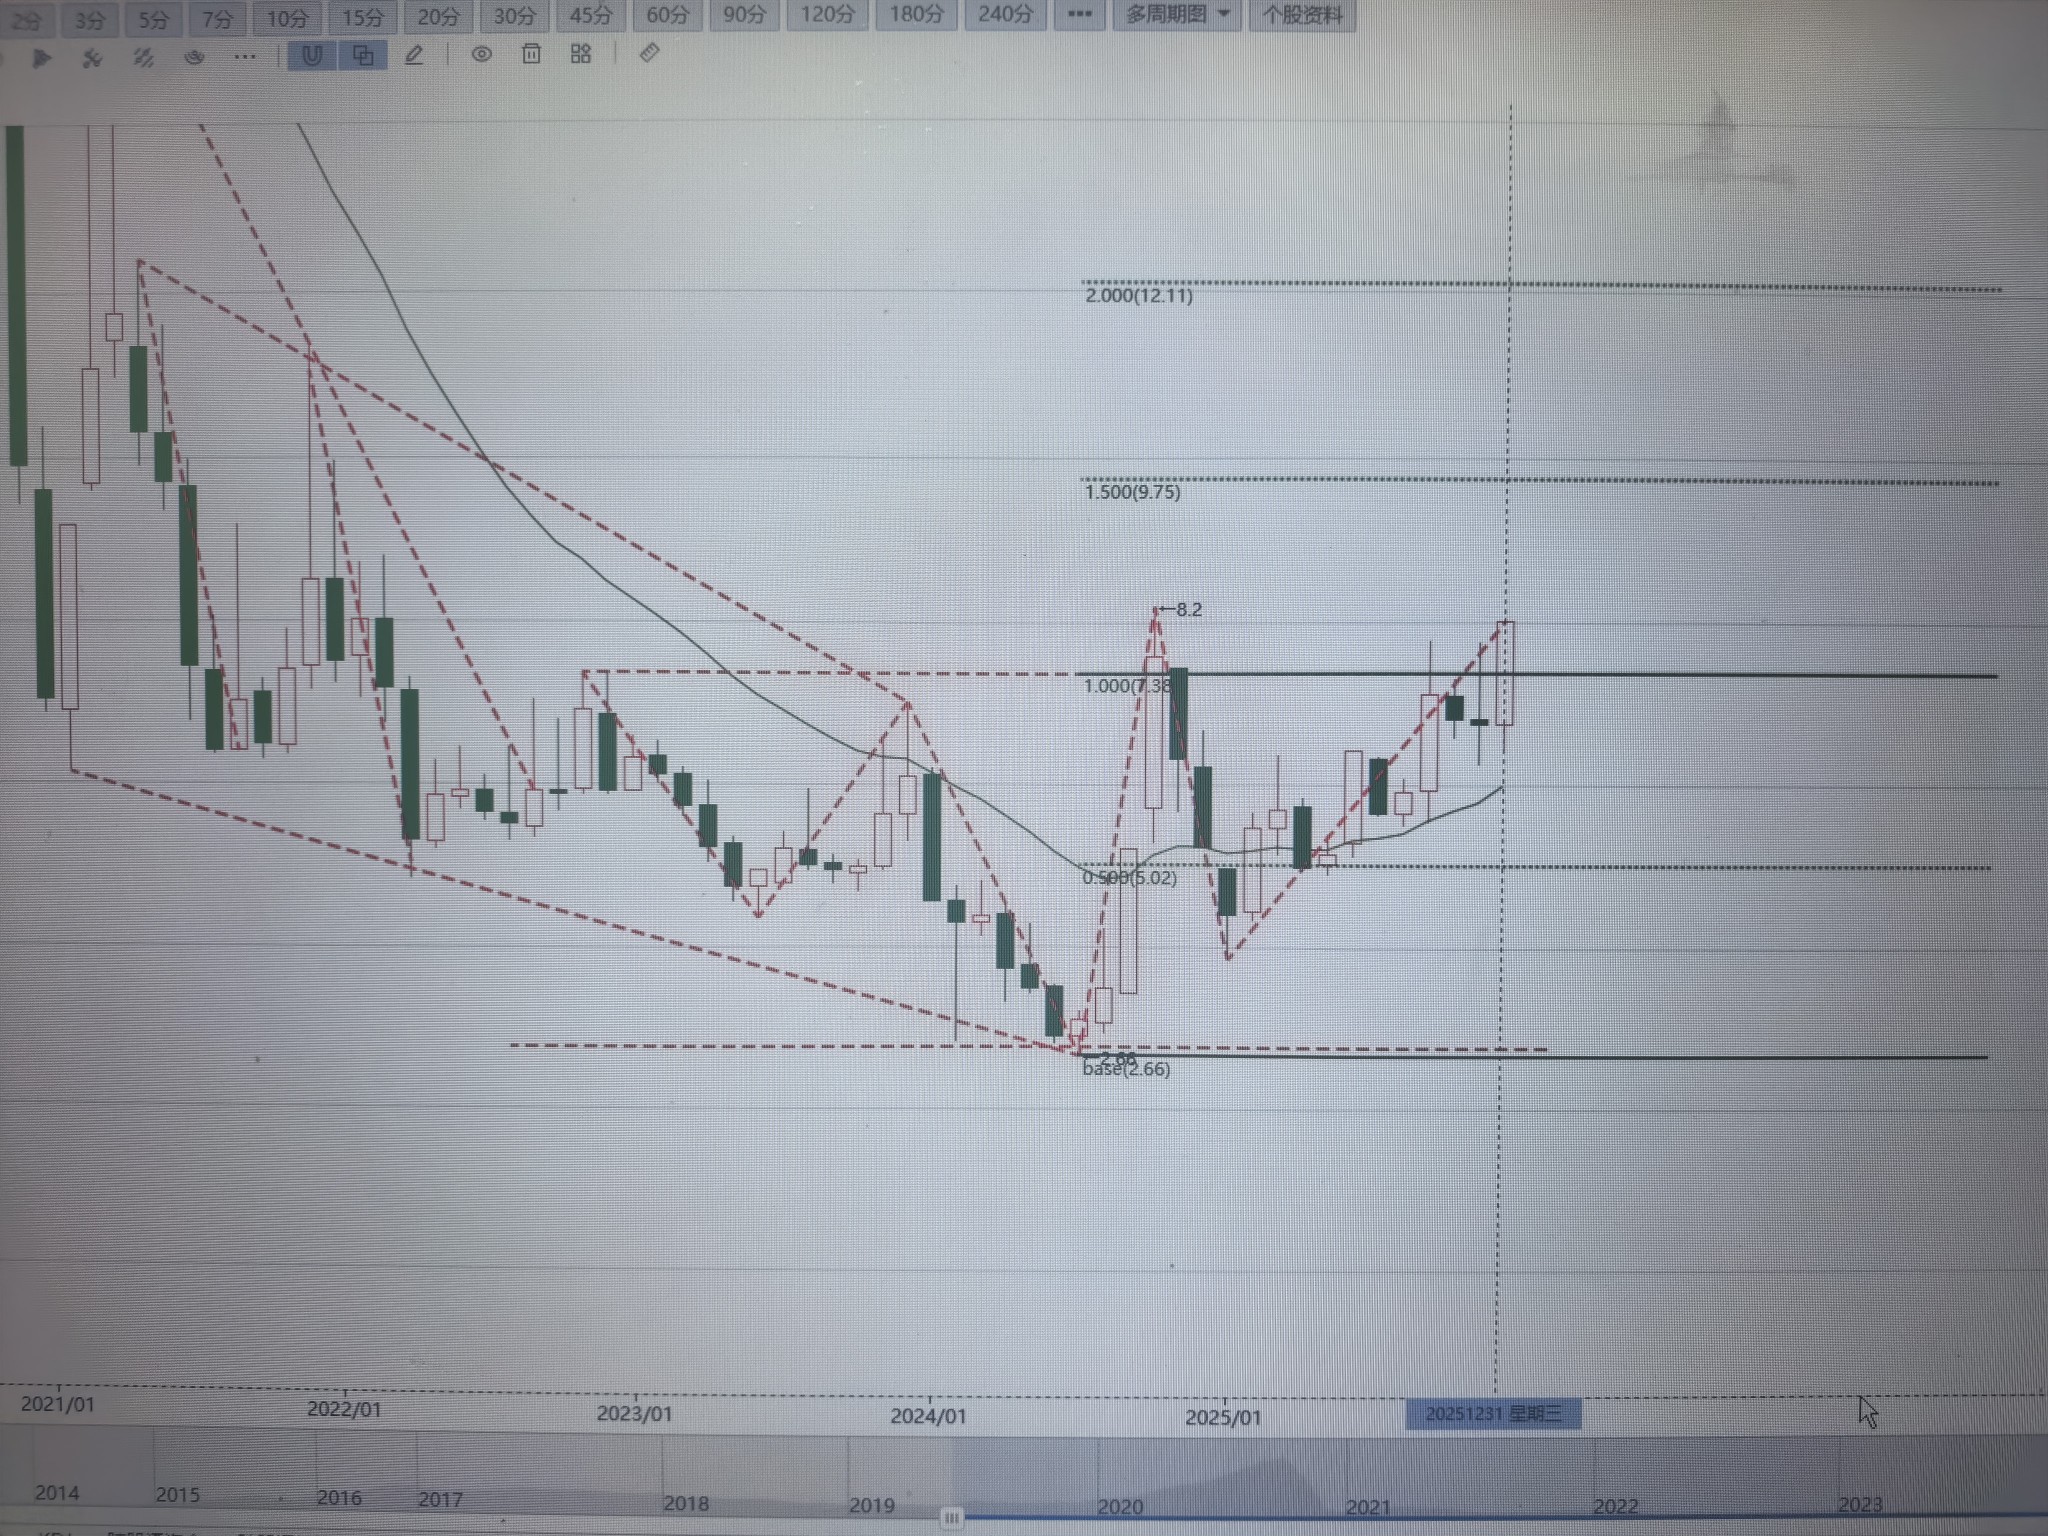Click the bottom timeline scroll handle
Screen dimensions: 2048x1536
pos(951,1517)
